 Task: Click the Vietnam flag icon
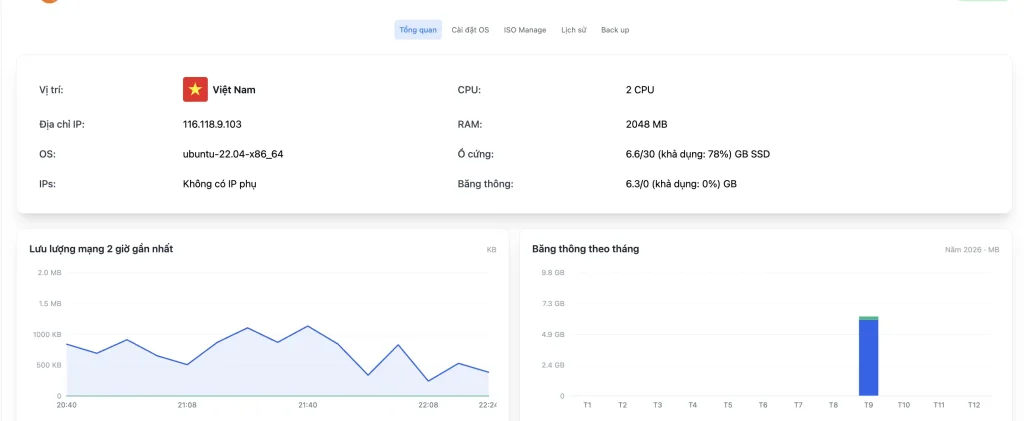(x=195, y=89)
